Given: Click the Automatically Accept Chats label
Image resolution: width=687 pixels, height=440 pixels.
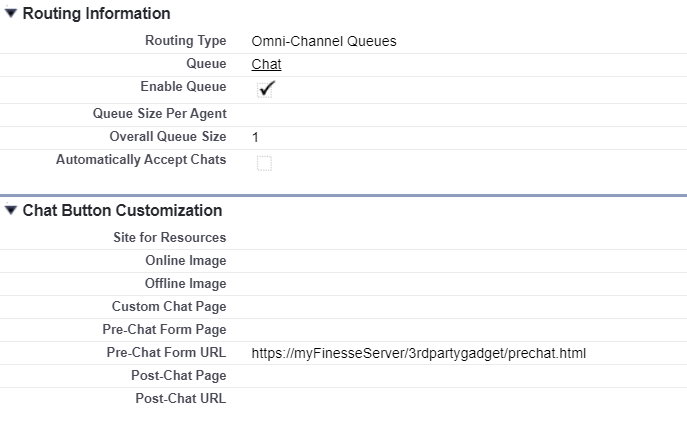Looking at the screenshot, I should [x=141, y=160].
